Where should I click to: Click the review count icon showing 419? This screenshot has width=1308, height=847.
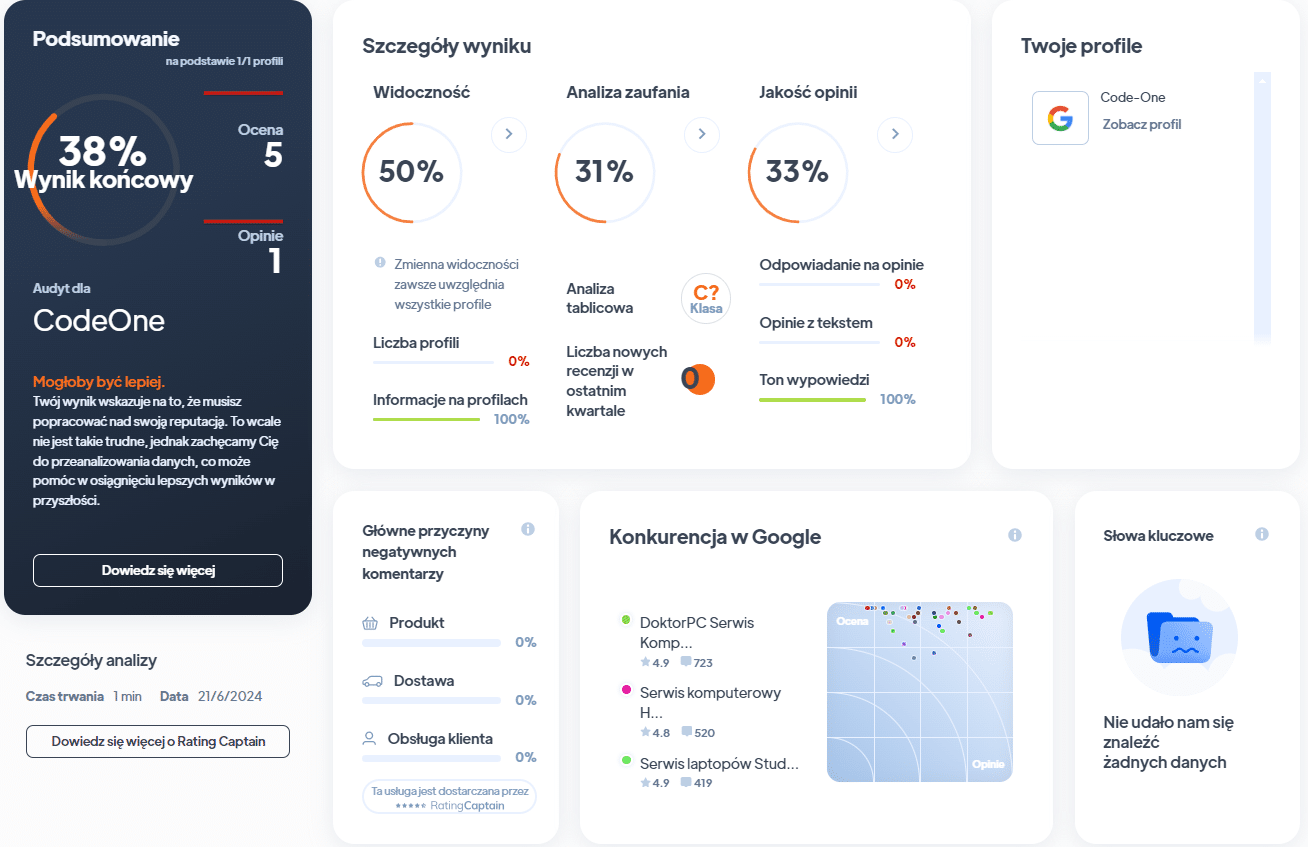(686, 782)
